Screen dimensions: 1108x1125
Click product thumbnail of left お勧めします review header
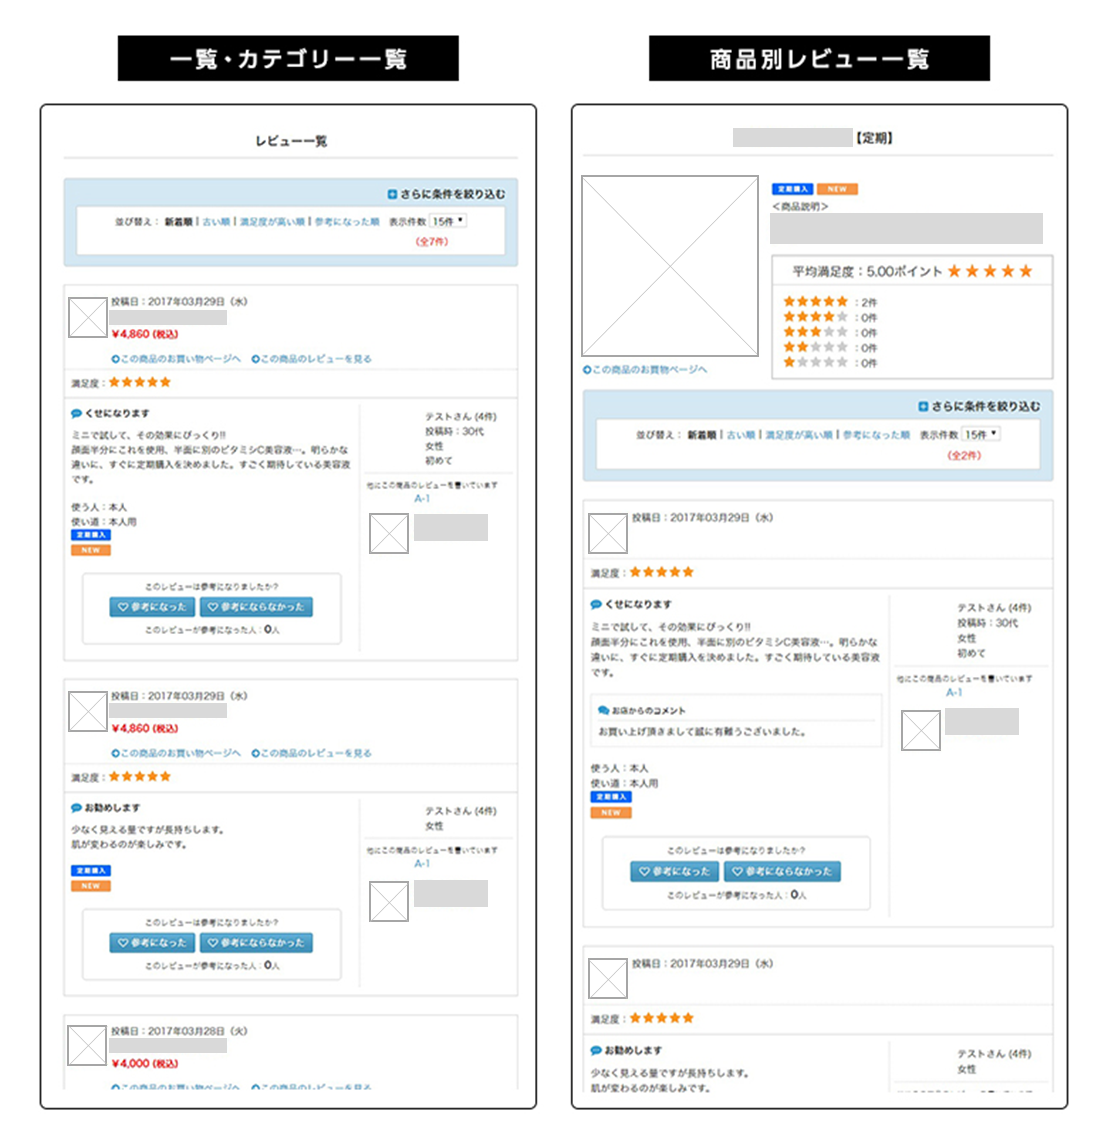click(x=88, y=712)
